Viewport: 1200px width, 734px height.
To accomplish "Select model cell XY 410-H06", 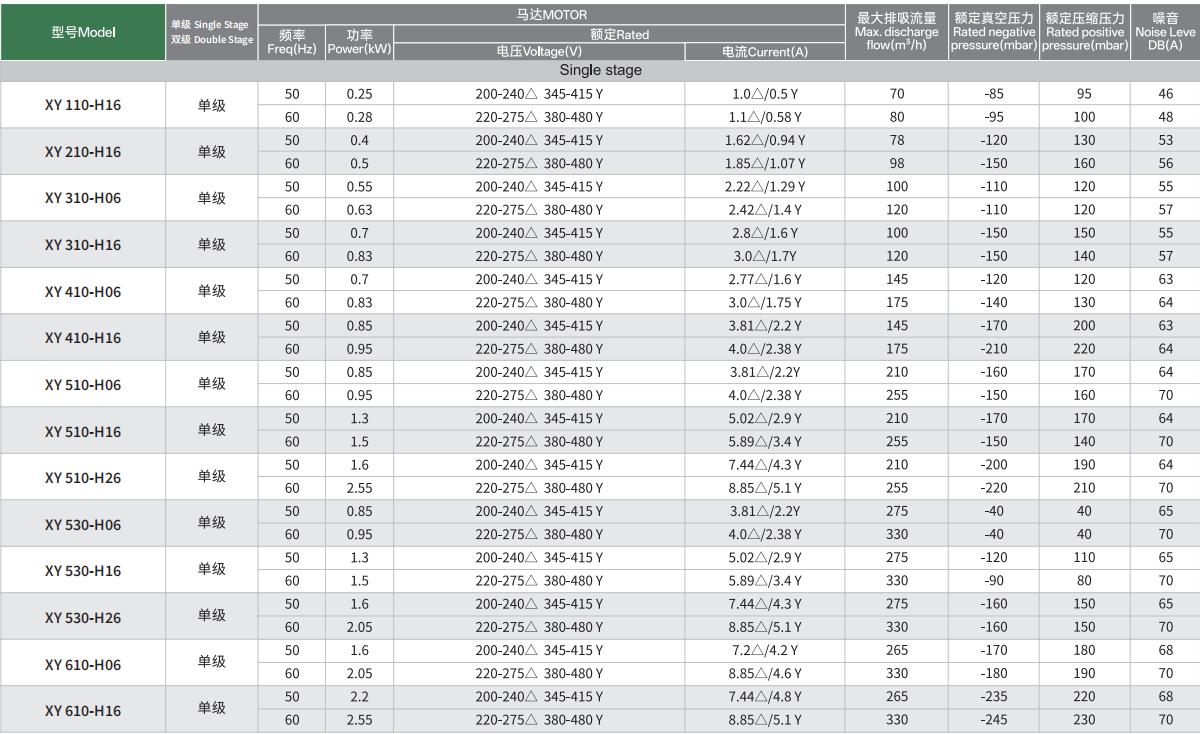I will [83, 291].
